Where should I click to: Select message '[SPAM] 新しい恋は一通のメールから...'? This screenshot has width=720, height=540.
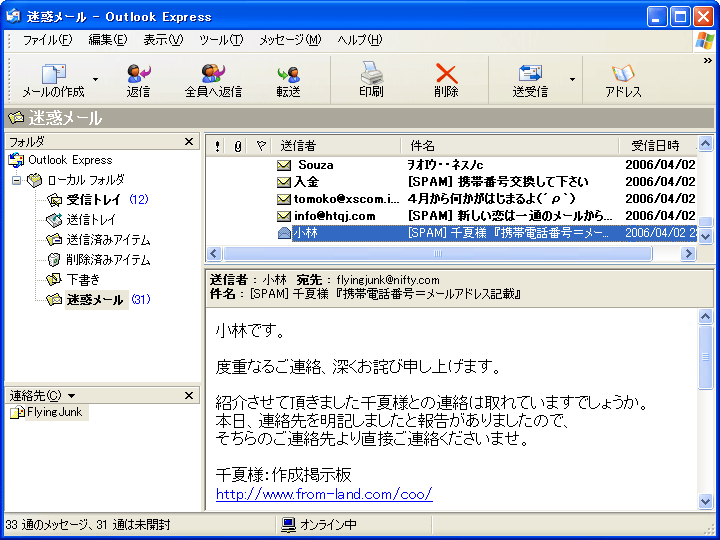(451, 216)
